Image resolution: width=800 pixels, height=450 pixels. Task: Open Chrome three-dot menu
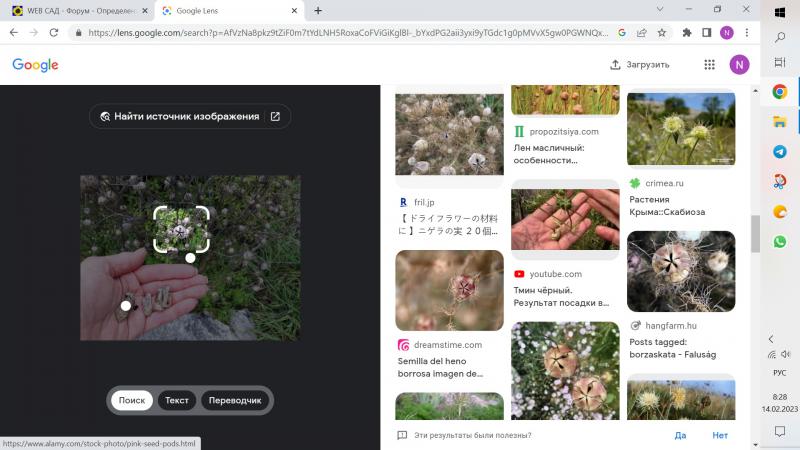(x=746, y=32)
